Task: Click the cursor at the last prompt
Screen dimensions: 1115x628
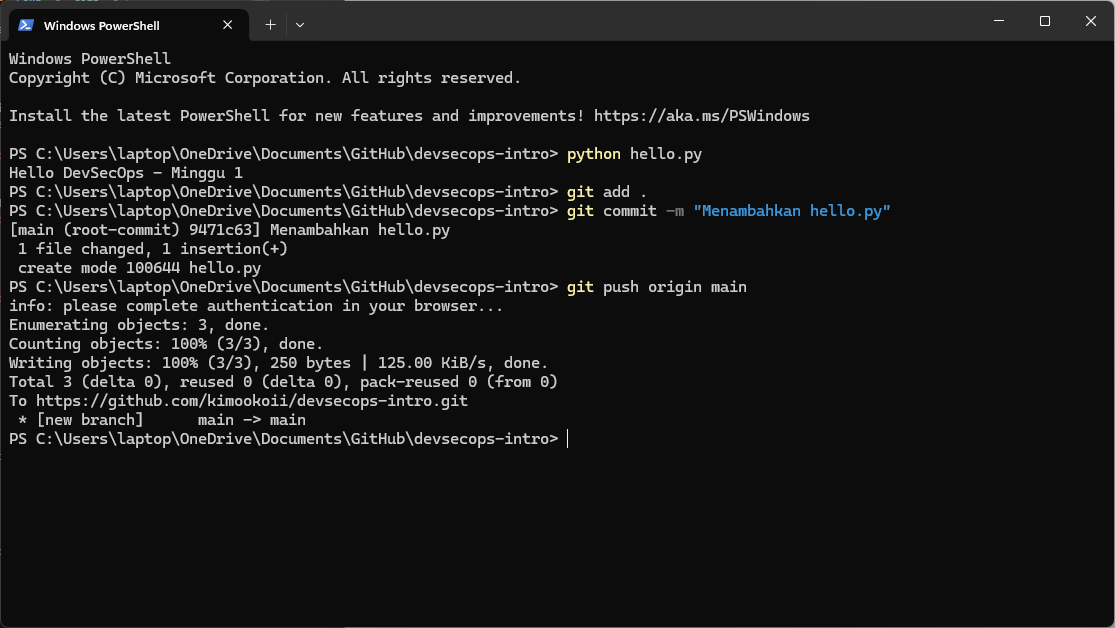Action: (x=567, y=439)
